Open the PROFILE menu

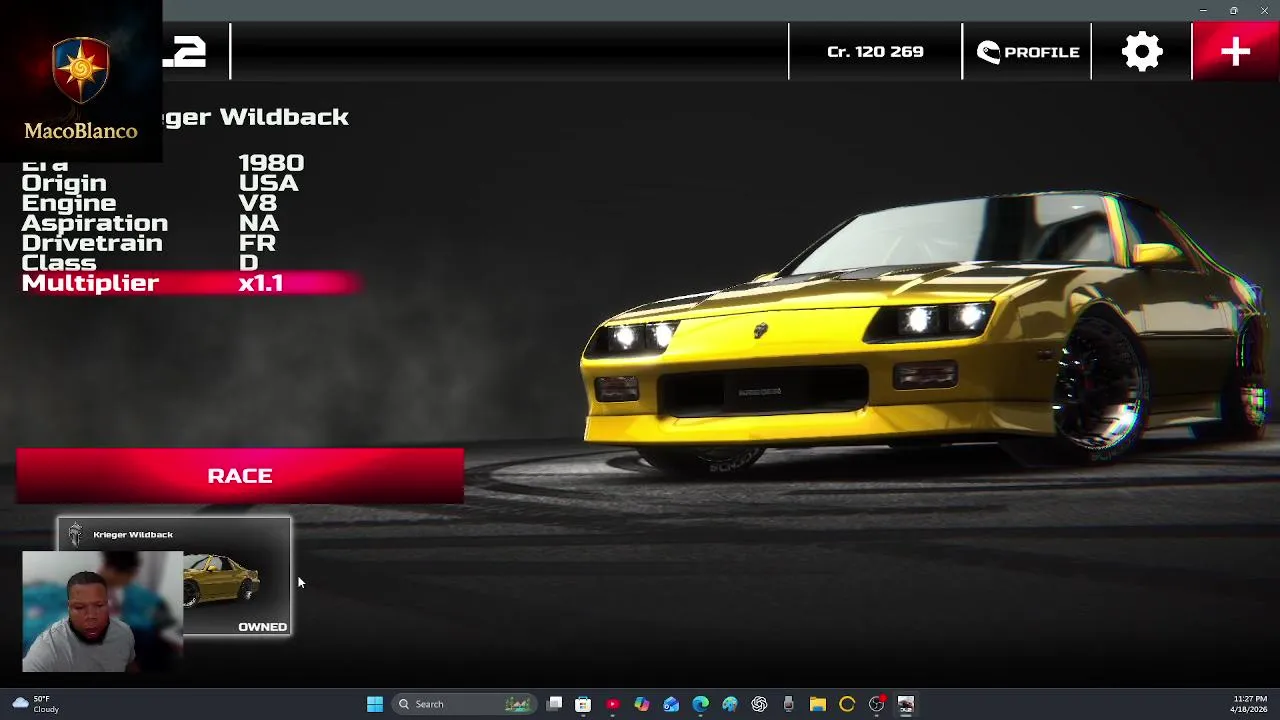click(1028, 52)
